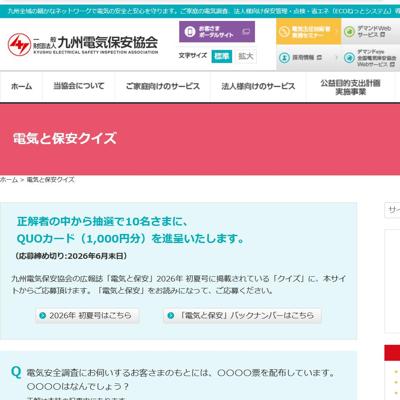Click the phone icon on the portal button
This screenshot has width=400, height=400.
click(x=190, y=32)
